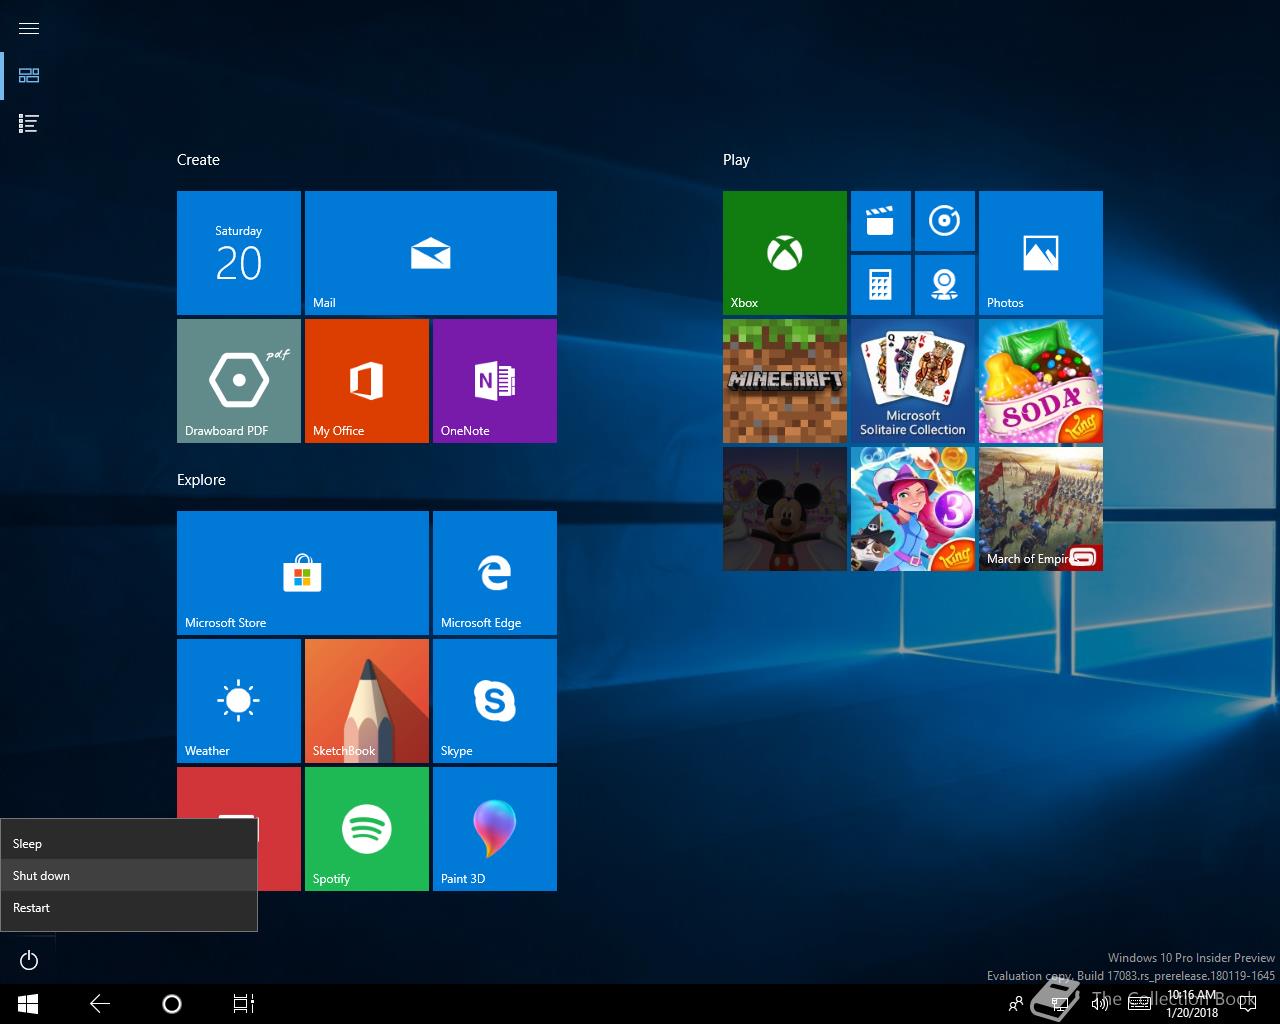
Task: Click the Create group heading
Action: (x=198, y=160)
